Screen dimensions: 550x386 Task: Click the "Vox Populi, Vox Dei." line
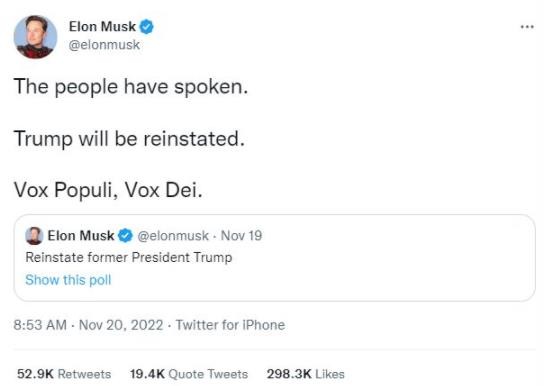108,190
